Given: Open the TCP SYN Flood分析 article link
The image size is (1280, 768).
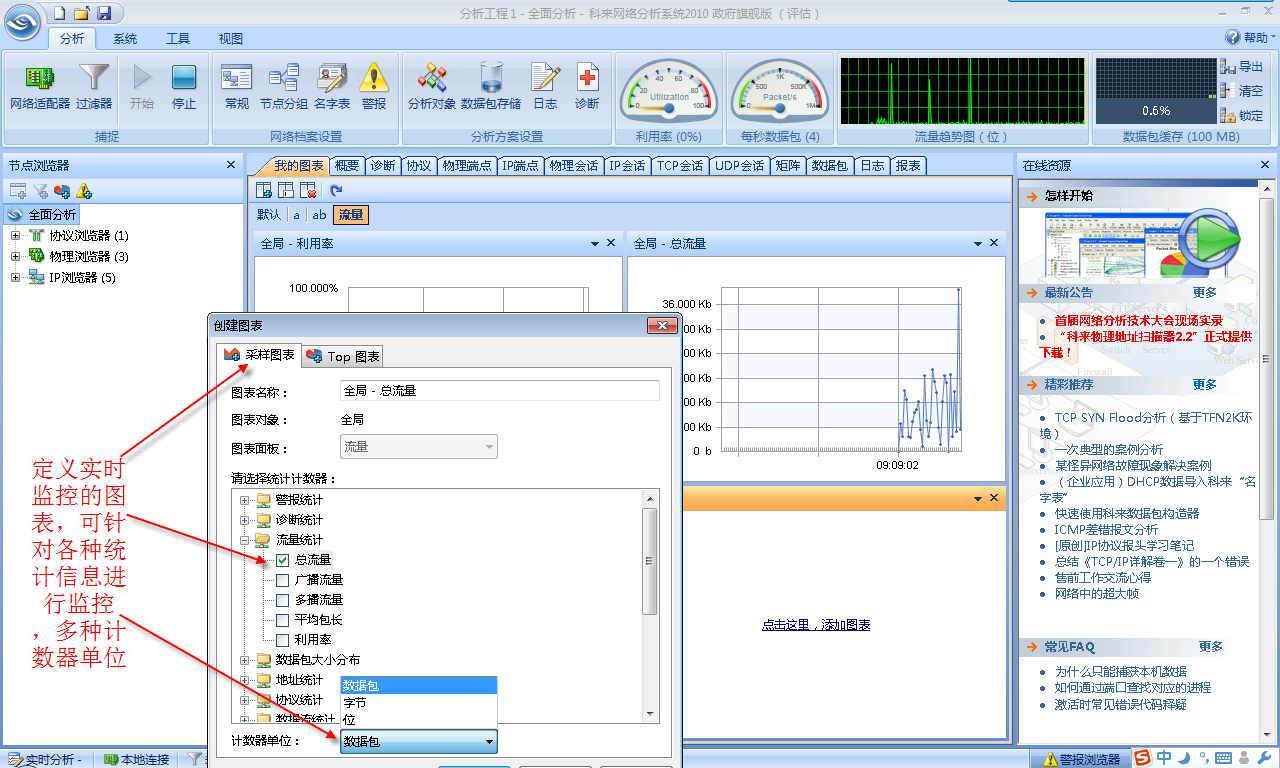Looking at the screenshot, I should [x=1152, y=418].
